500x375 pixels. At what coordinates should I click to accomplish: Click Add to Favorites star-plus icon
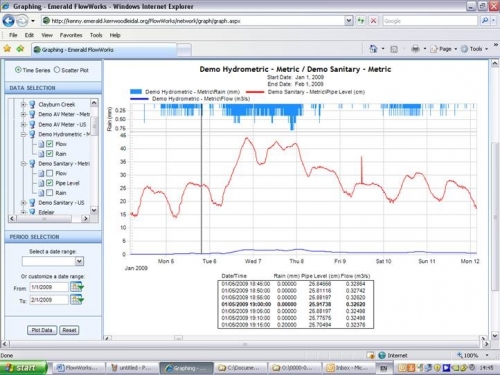20,49
